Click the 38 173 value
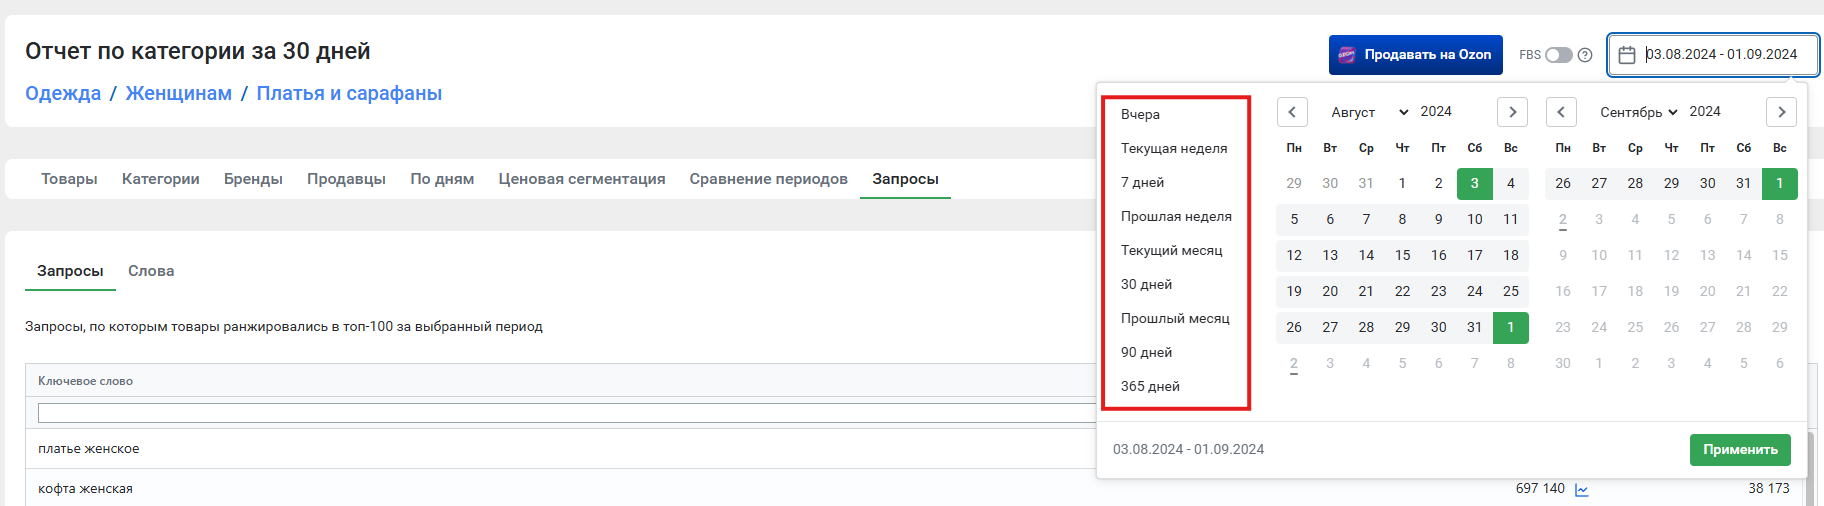Screen dimensions: 1824x506 tap(1768, 489)
